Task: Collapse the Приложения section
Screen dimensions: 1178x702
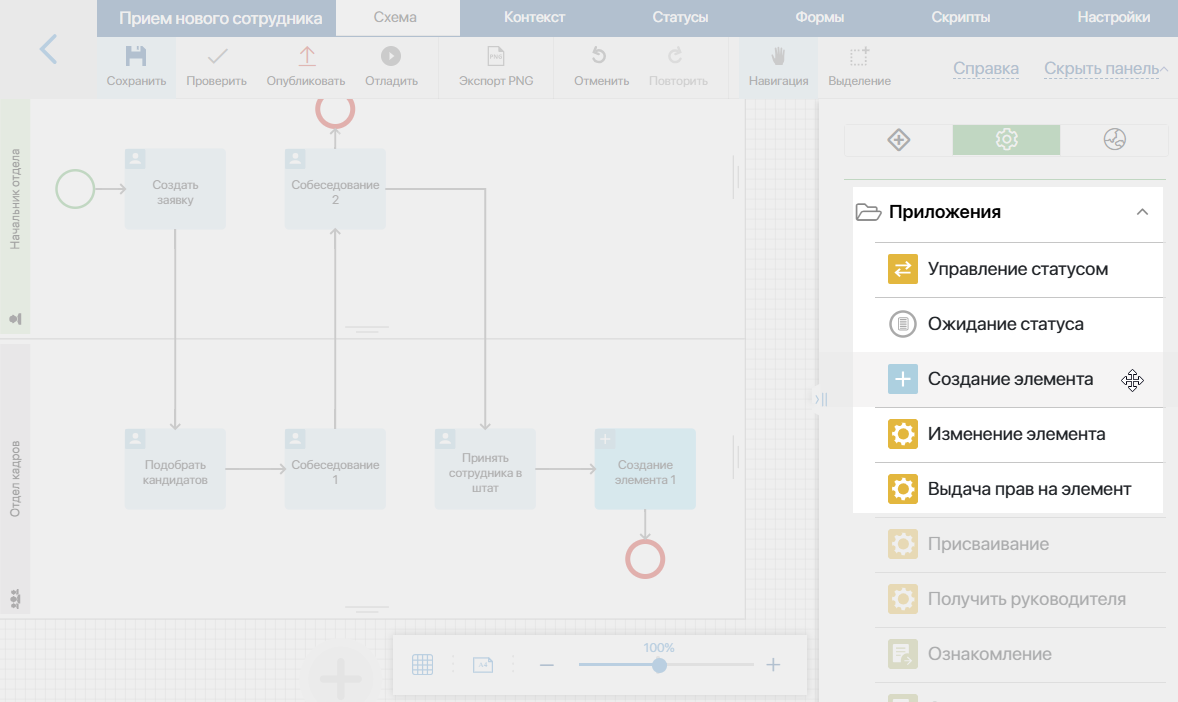Action: coord(1142,212)
